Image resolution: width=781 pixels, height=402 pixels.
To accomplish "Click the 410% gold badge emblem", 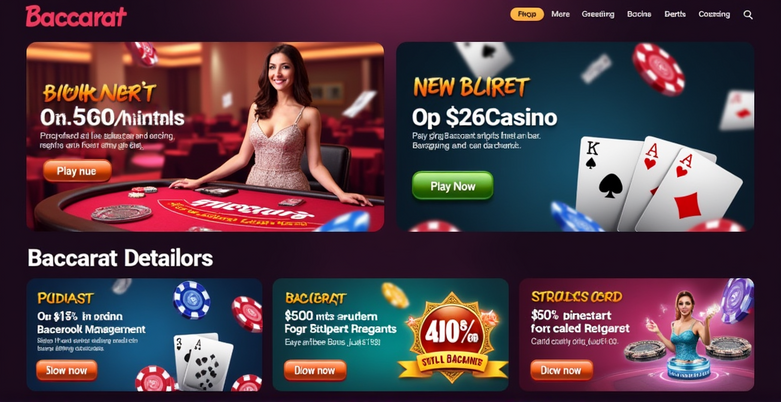I will (x=451, y=337).
